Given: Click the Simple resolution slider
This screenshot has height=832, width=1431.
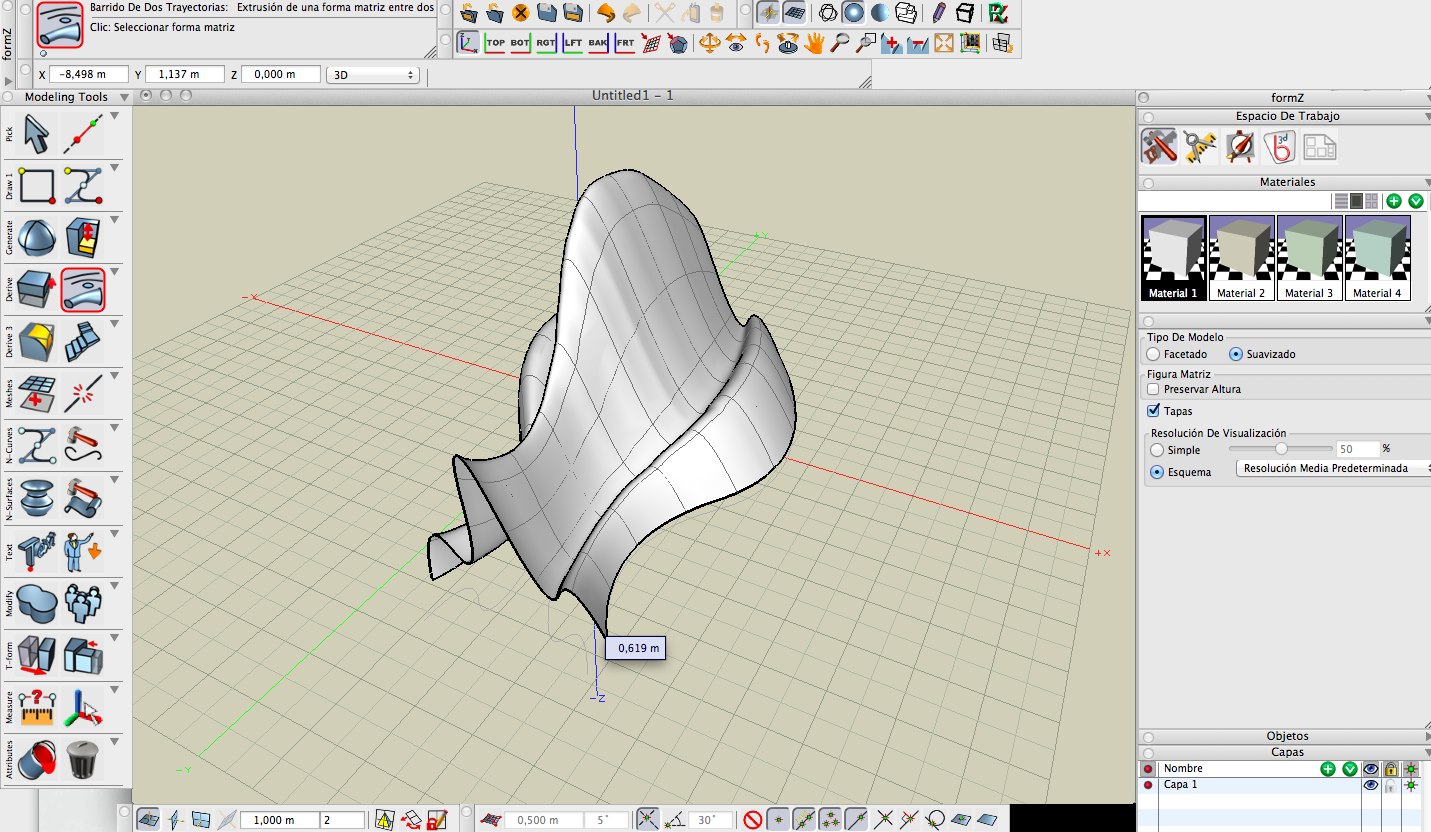Looking at the screenshot, I should [1281, 450].
